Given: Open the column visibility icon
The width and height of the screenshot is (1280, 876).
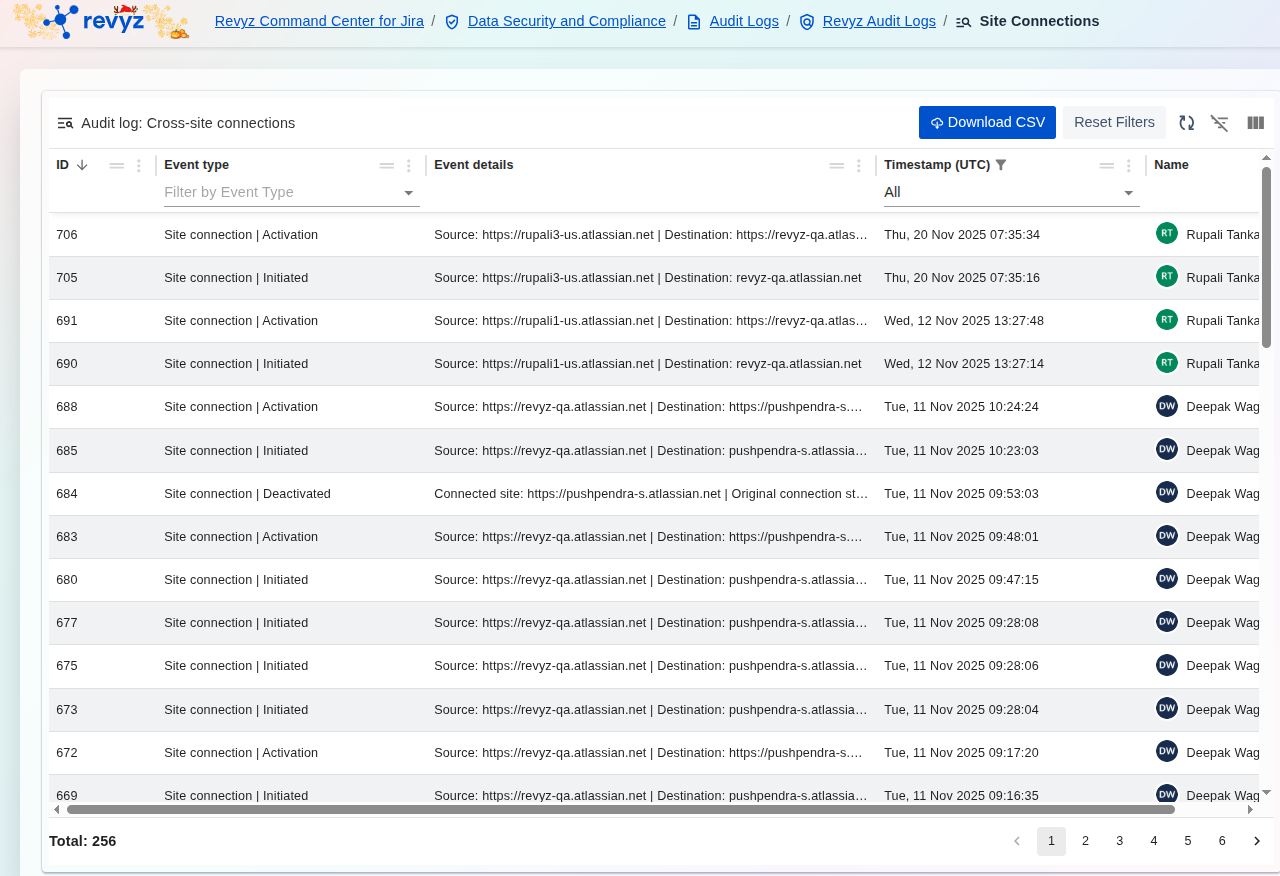Looking at the screenshot, I should (1256, 123).
